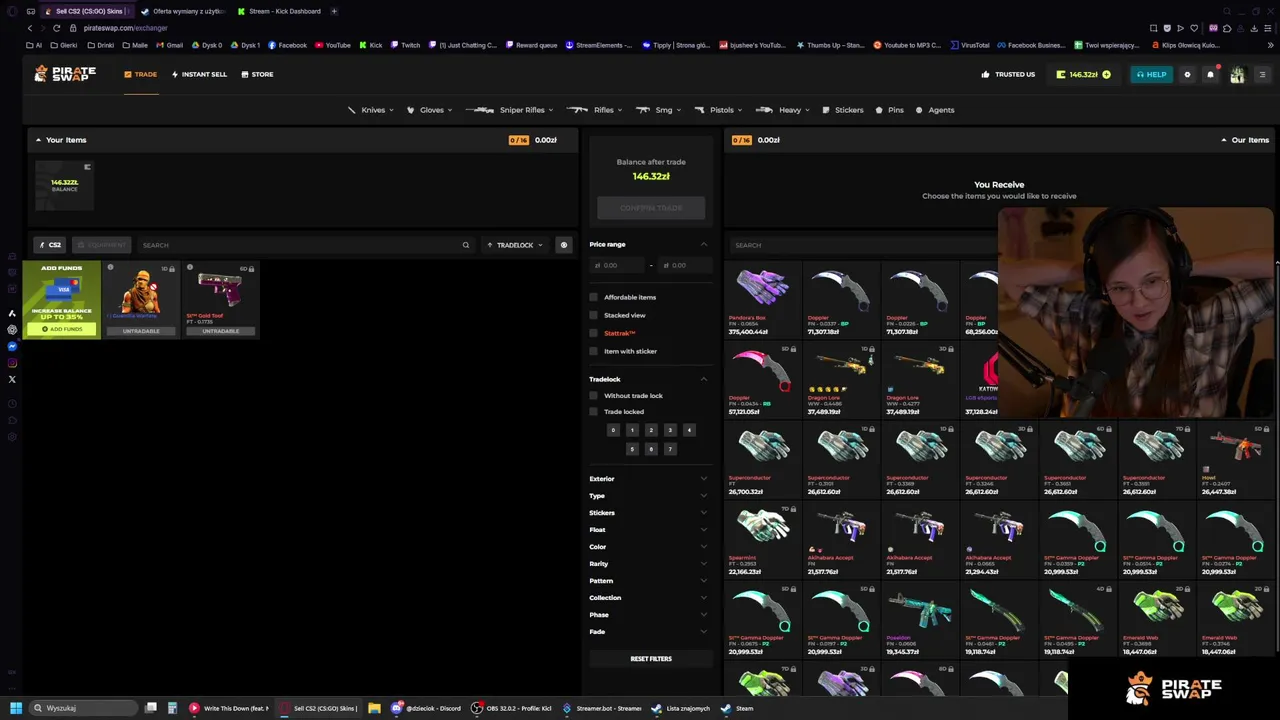Enable the Stacked view checkbox
Screen dimensions: 1280x720
tap(593, 315)
